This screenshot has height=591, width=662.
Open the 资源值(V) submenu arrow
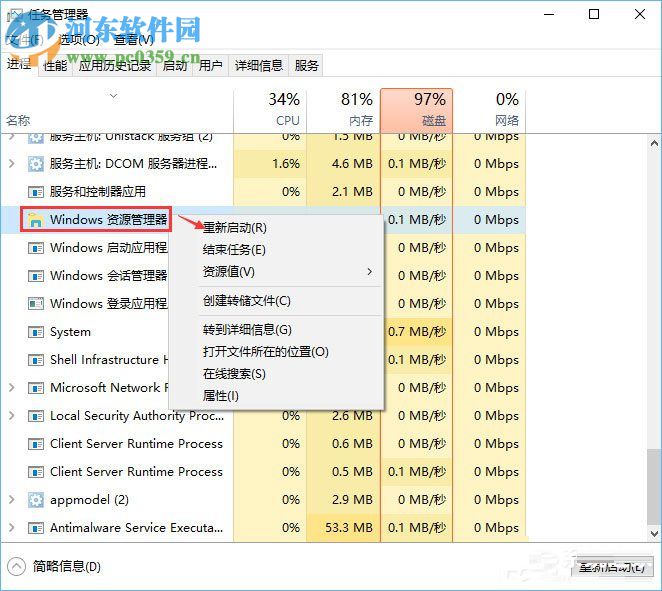pyautogui.click(x=370, y=271)
